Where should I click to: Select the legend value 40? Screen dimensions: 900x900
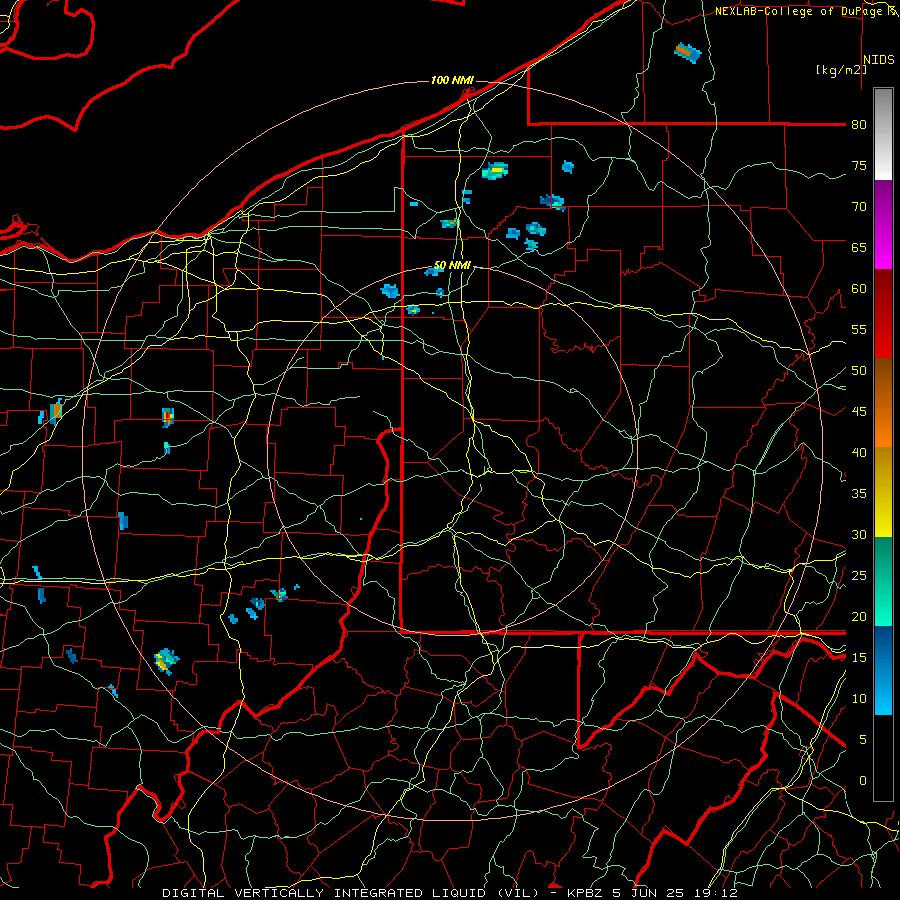(x=859, y=453)
